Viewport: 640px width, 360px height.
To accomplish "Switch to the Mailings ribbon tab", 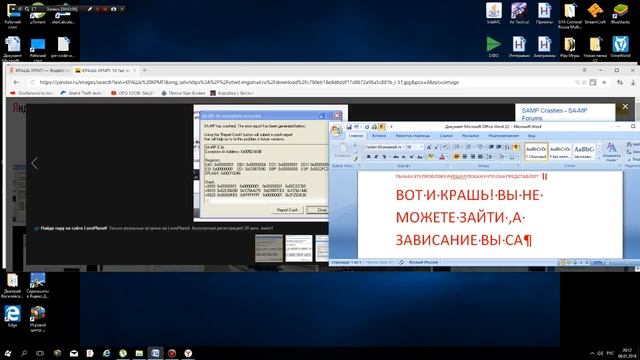I will coord(470,136).
